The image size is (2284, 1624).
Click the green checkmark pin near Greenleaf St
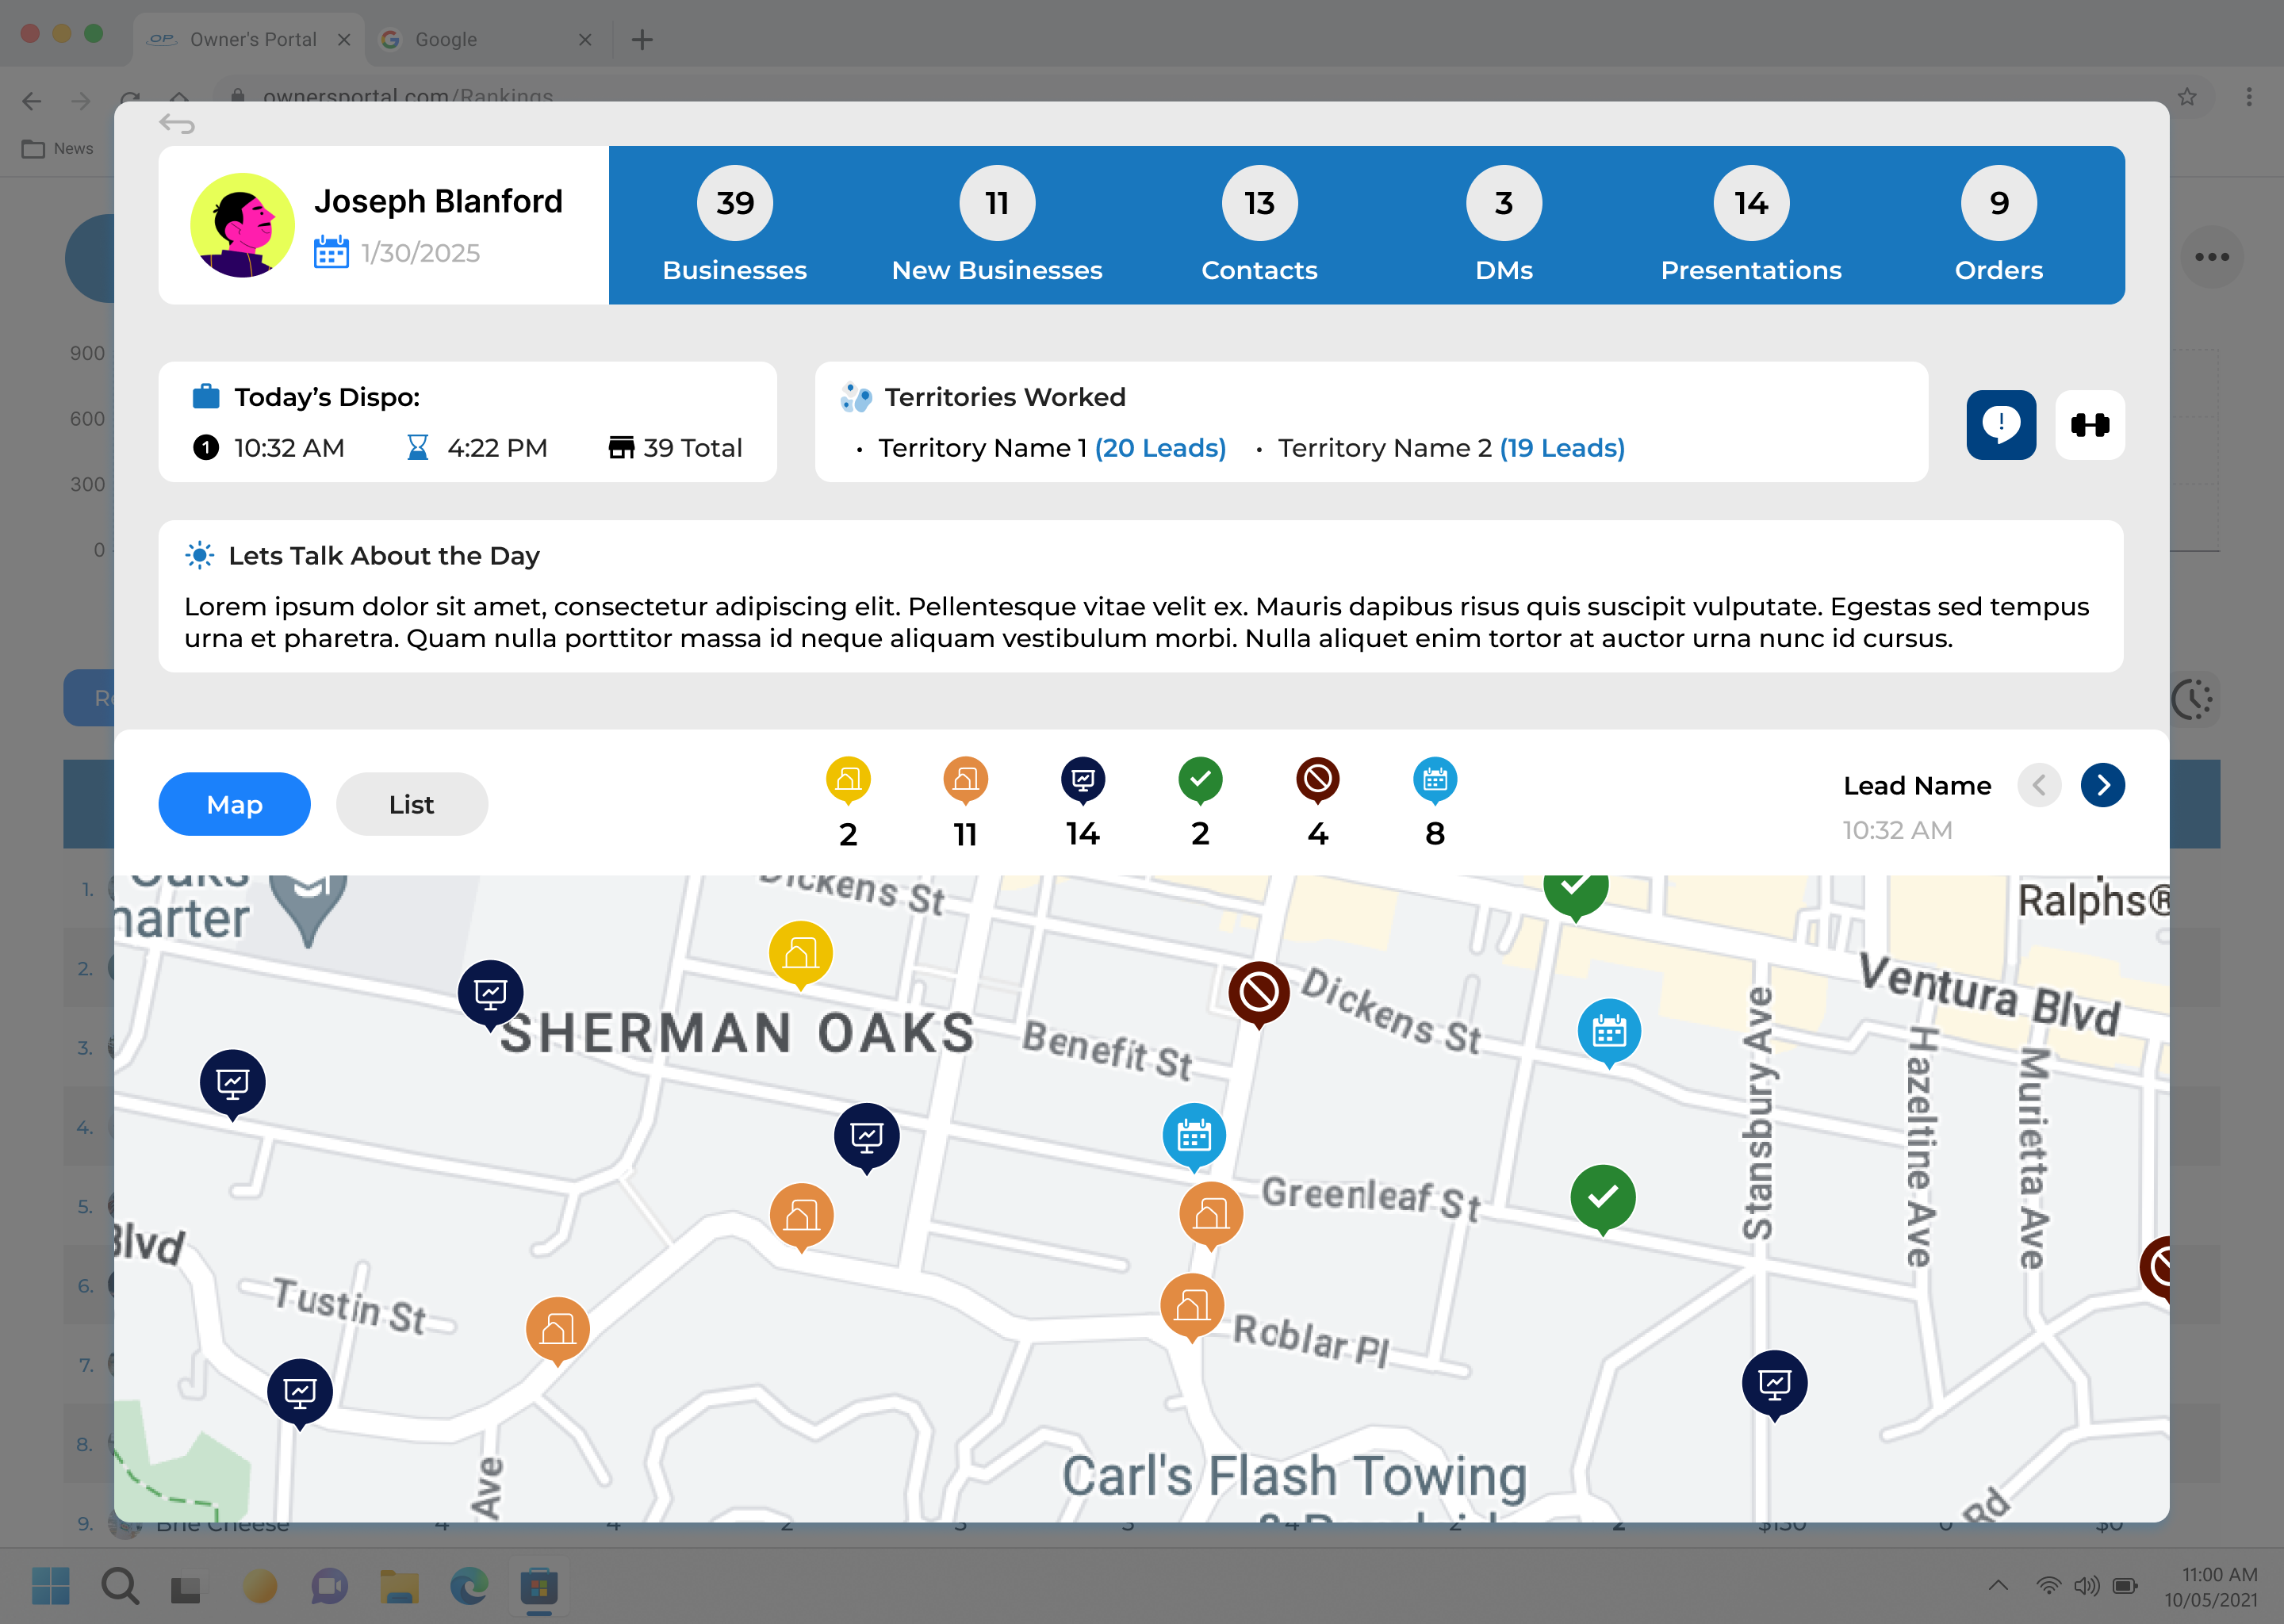coord(1602,1197)
